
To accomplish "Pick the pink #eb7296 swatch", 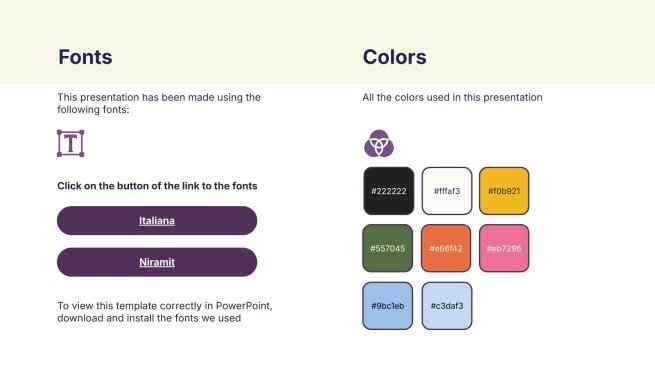I will click(x=504, y=248).
